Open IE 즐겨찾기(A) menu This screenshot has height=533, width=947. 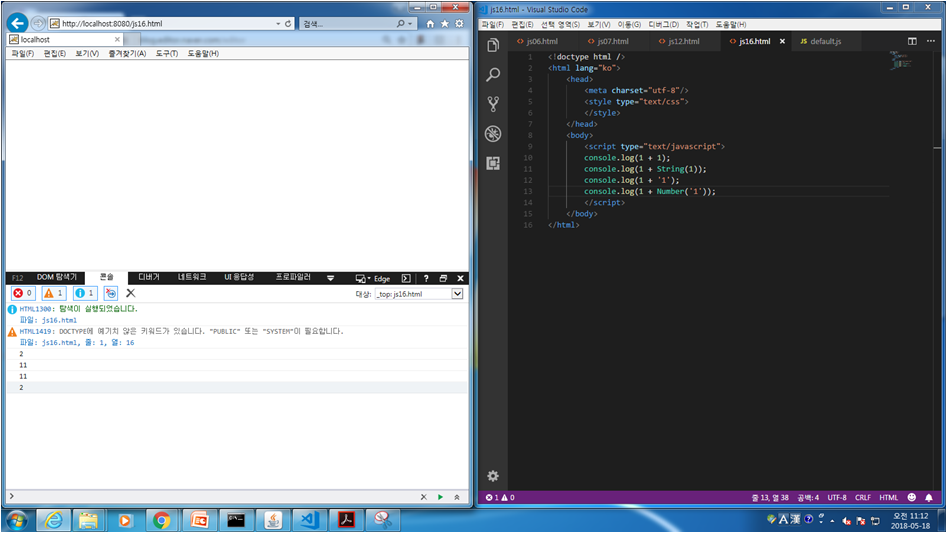[127, 54]
